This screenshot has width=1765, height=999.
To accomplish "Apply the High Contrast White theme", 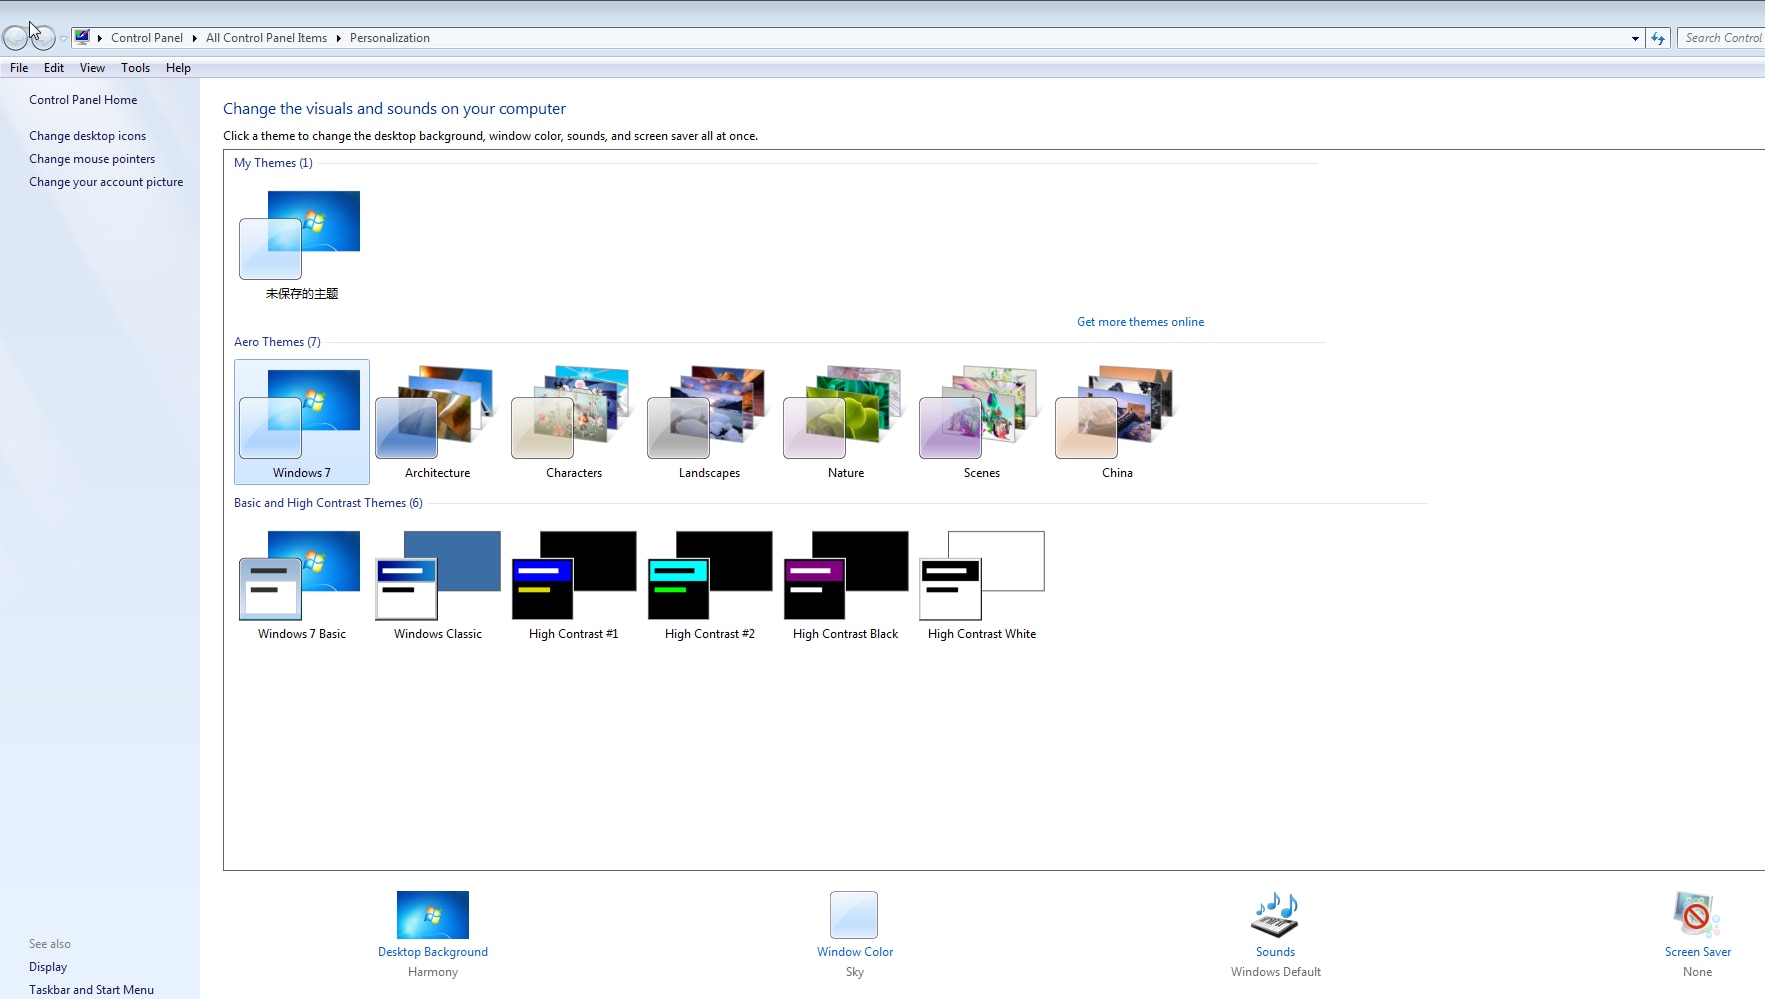I will pyautogui.click(x=981, y=584).
